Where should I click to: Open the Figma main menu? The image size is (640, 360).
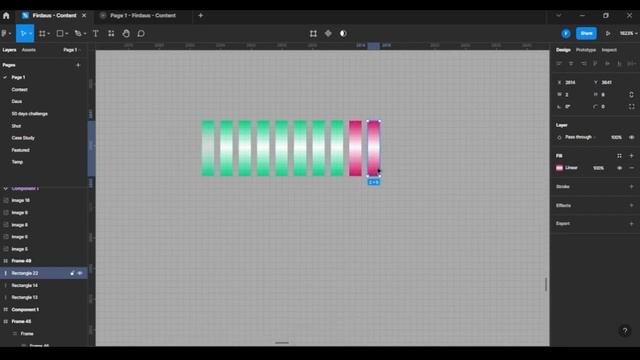[5, 33]
